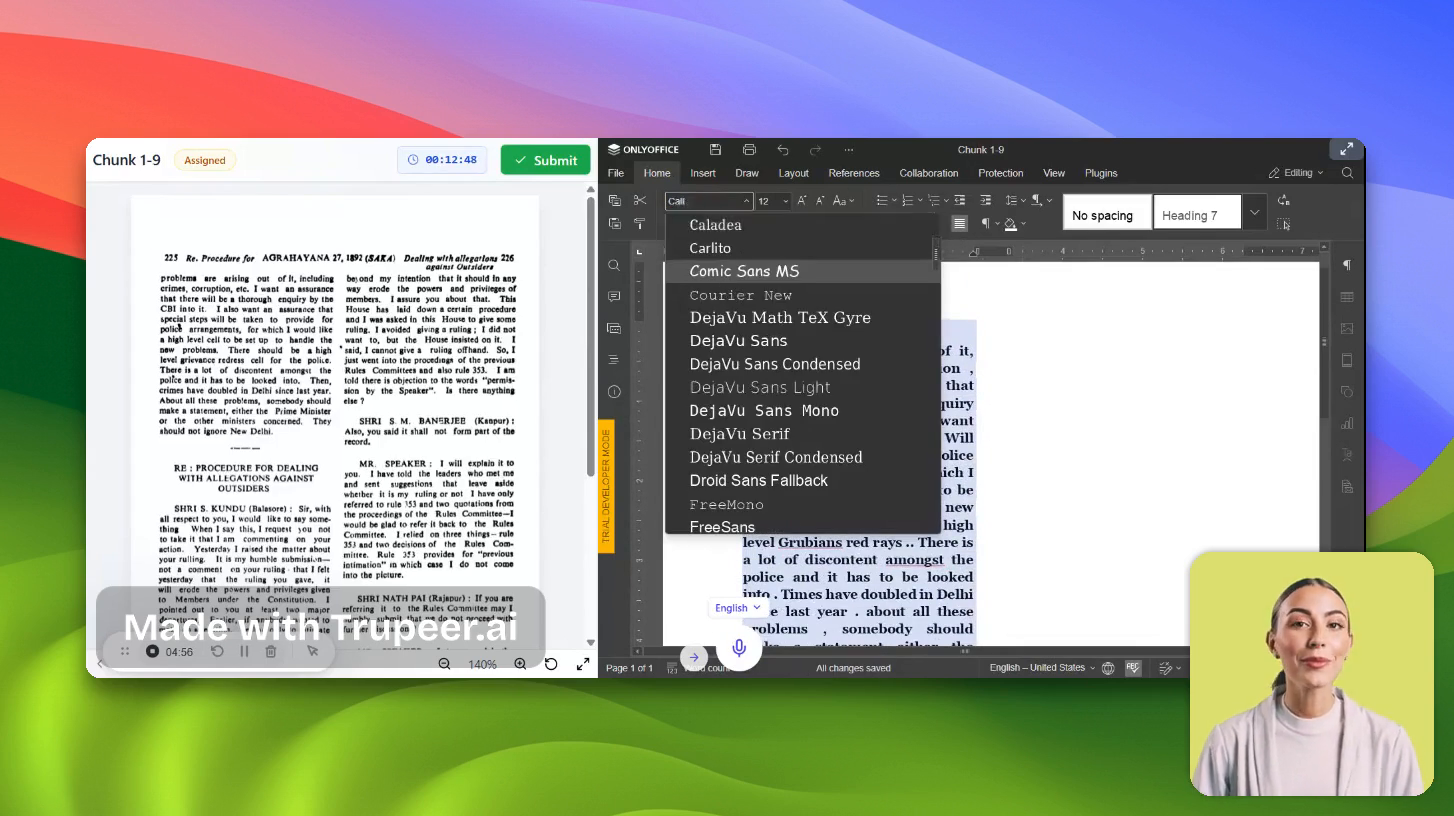Image resolution: width=1454 pixels, height=816 pixels.
Task: Print the document using the printer icon
Action: pos(749,150)
